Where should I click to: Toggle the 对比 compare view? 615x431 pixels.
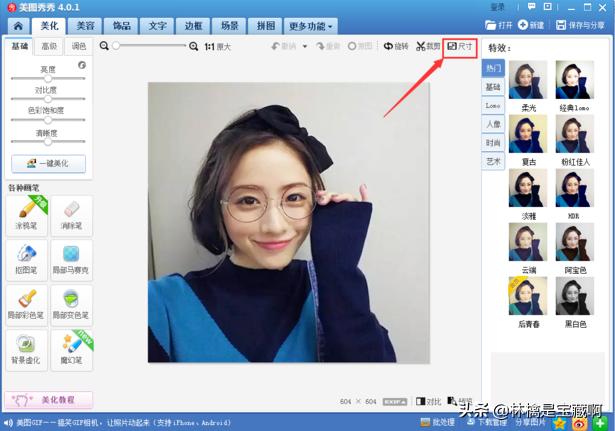coord(428,401)
